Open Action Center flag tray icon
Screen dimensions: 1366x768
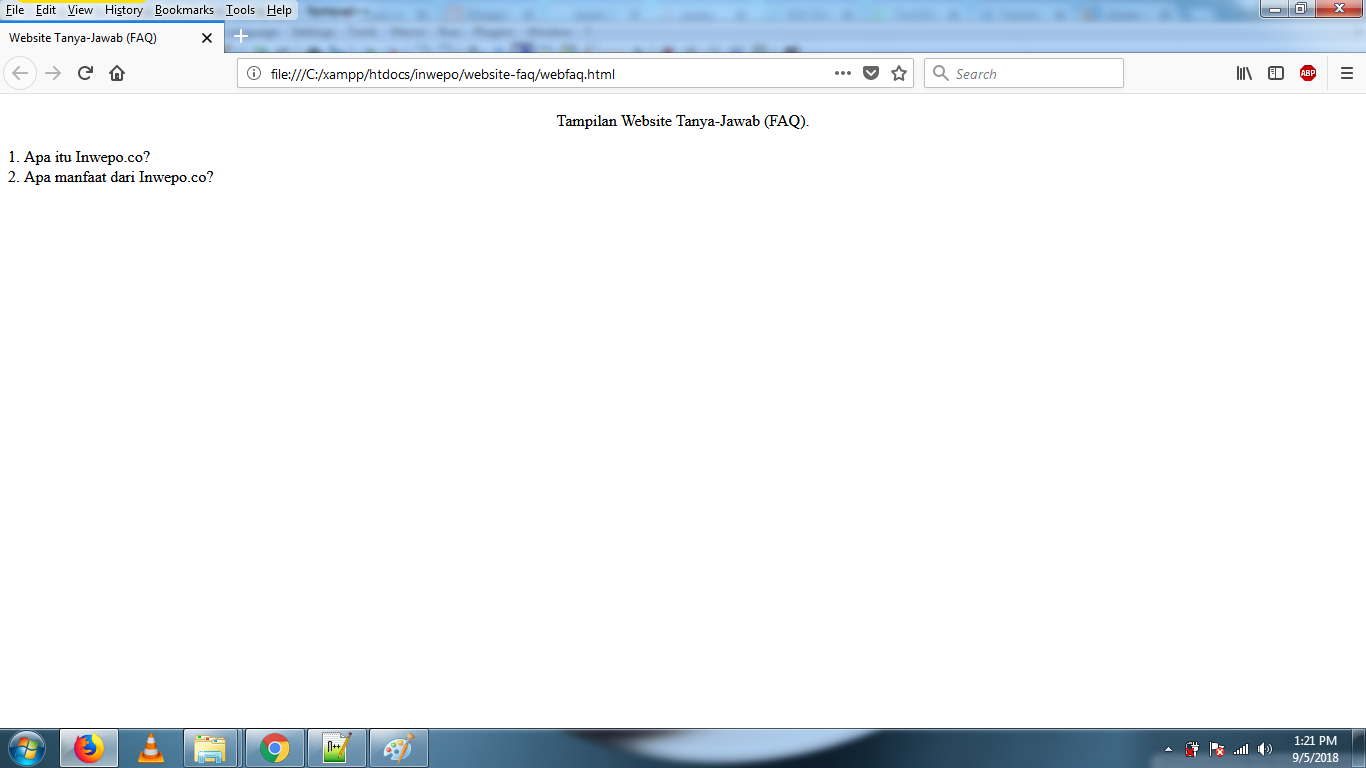click(x=1217, y=749)
